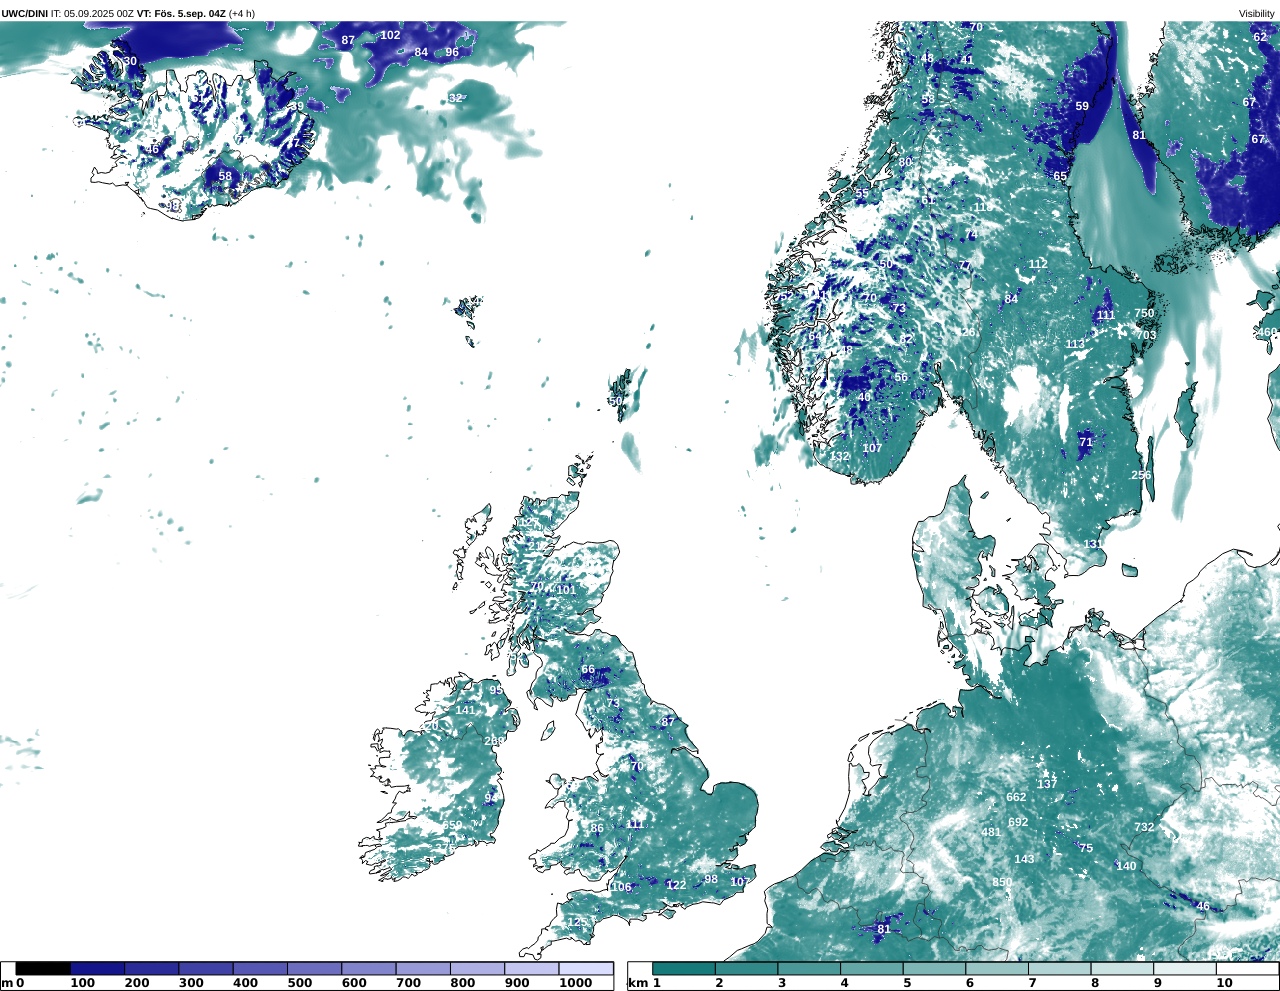
Task: Click the map value '125' in southwest England
Action: click(577, 922)
